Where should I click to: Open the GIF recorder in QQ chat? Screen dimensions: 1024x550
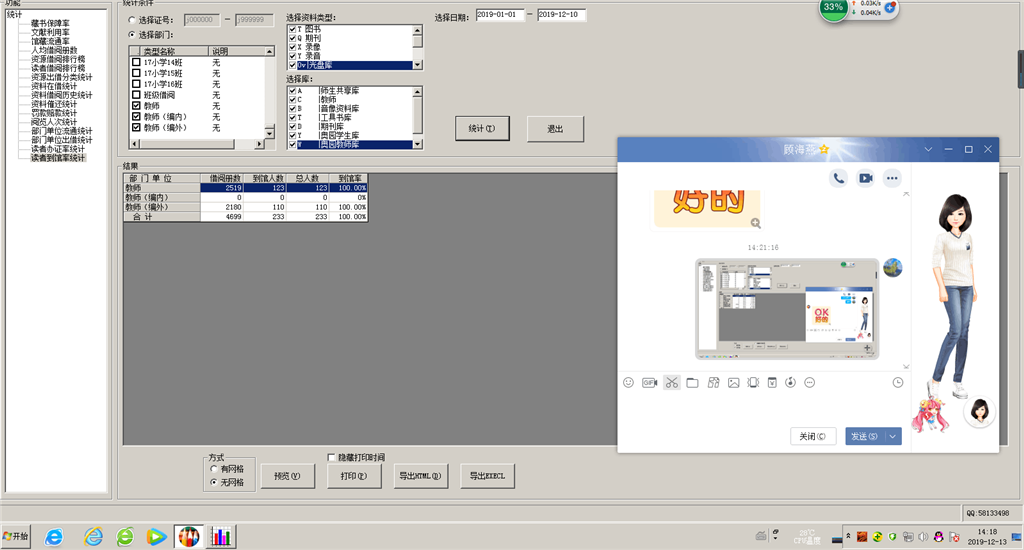click(x=649, y=383)
